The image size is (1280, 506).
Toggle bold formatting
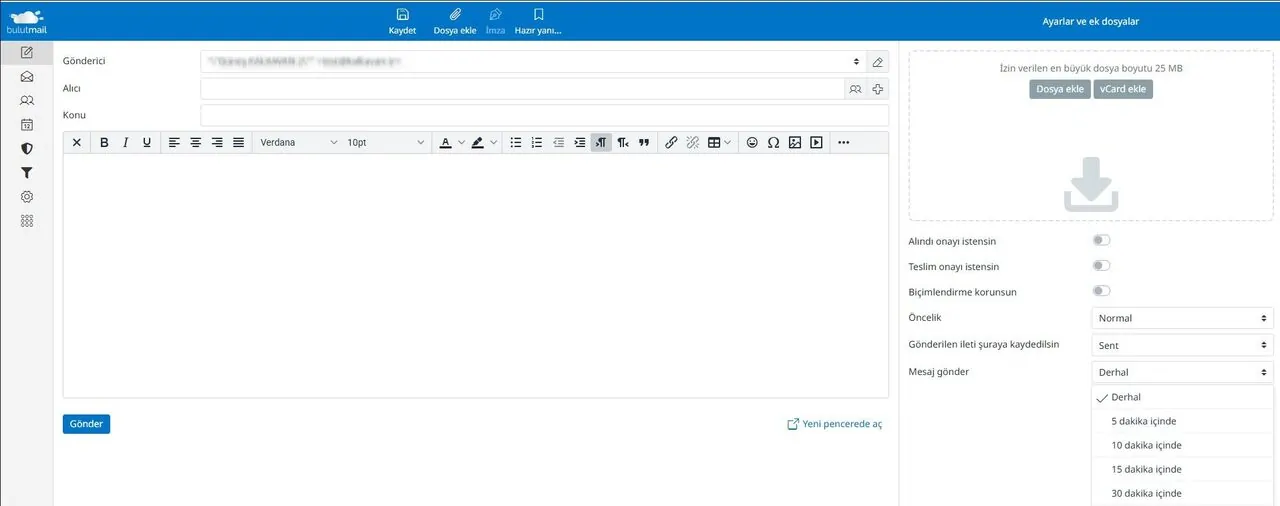click(x=104, y=143)
